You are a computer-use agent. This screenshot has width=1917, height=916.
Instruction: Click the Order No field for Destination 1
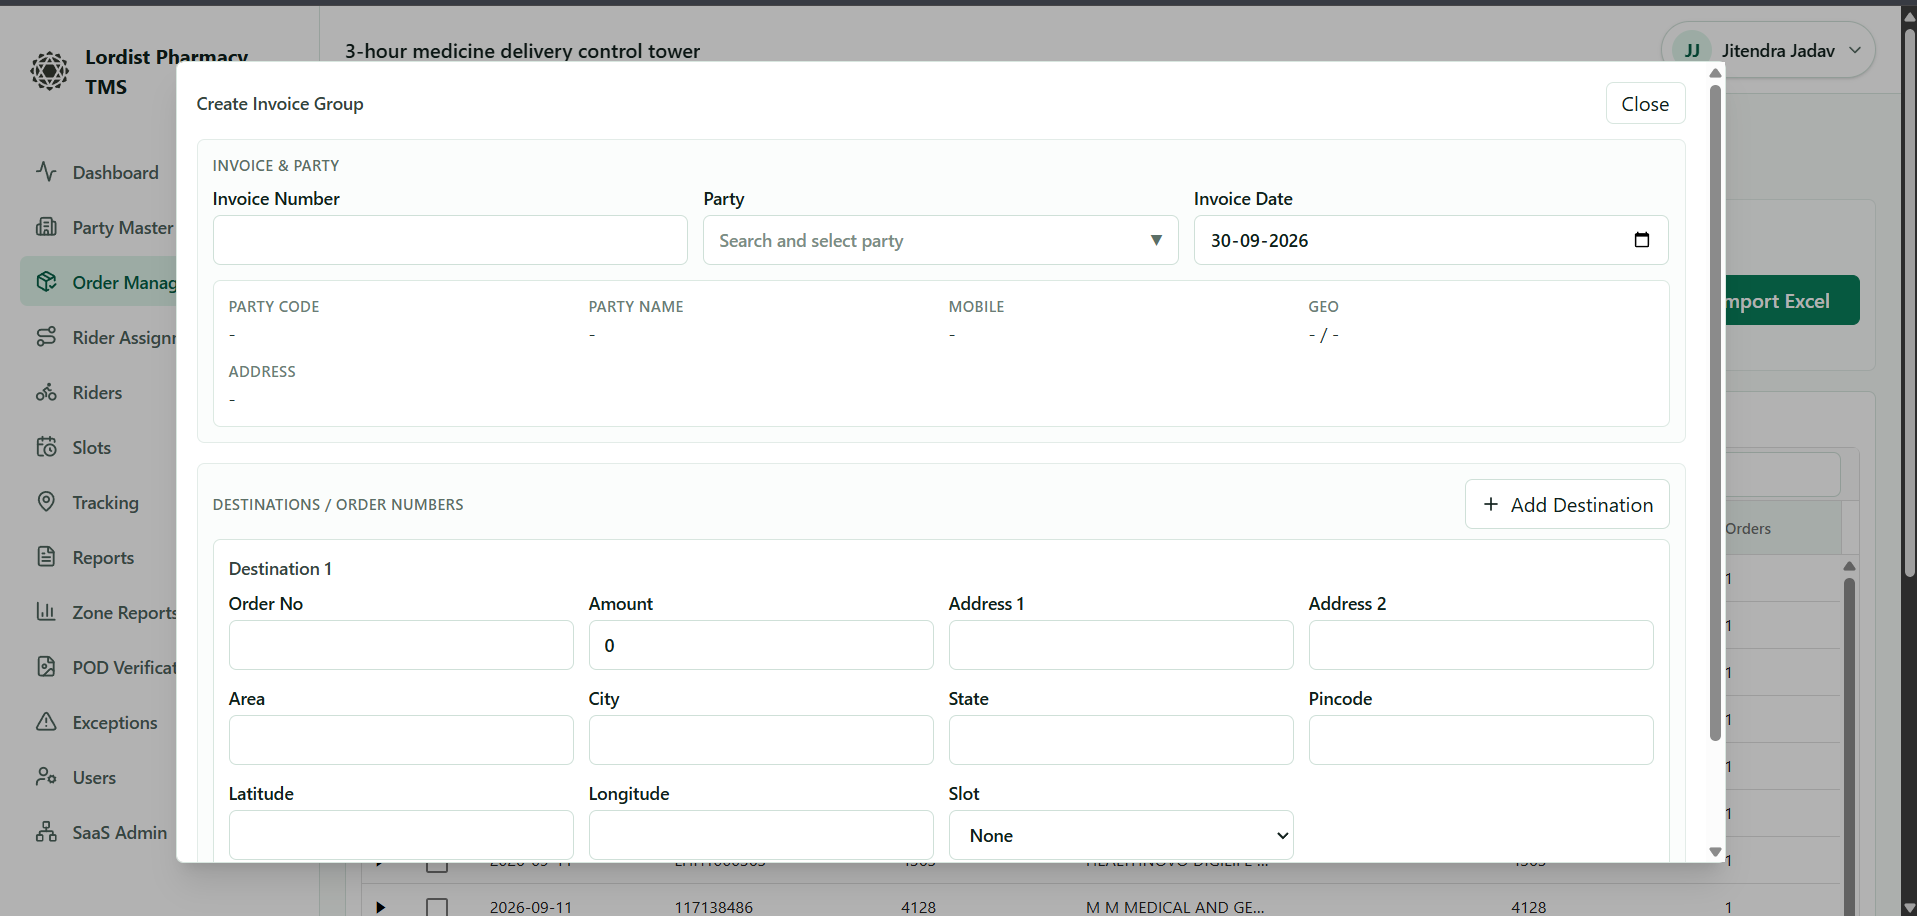401,645
